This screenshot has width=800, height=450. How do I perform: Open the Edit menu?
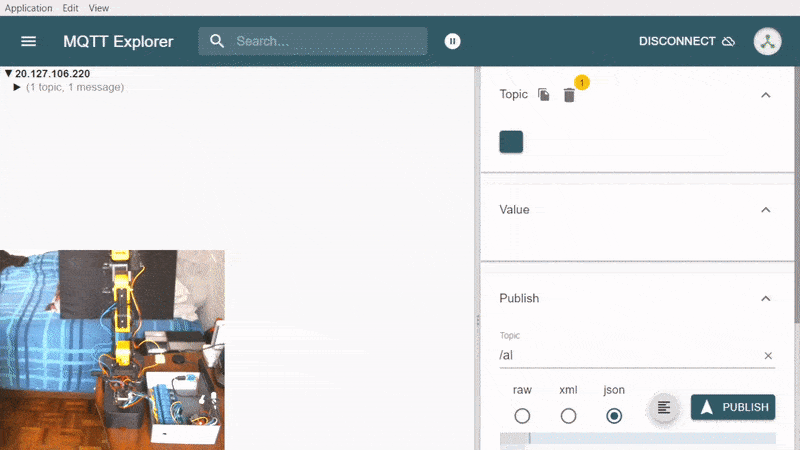click(70, 8)
